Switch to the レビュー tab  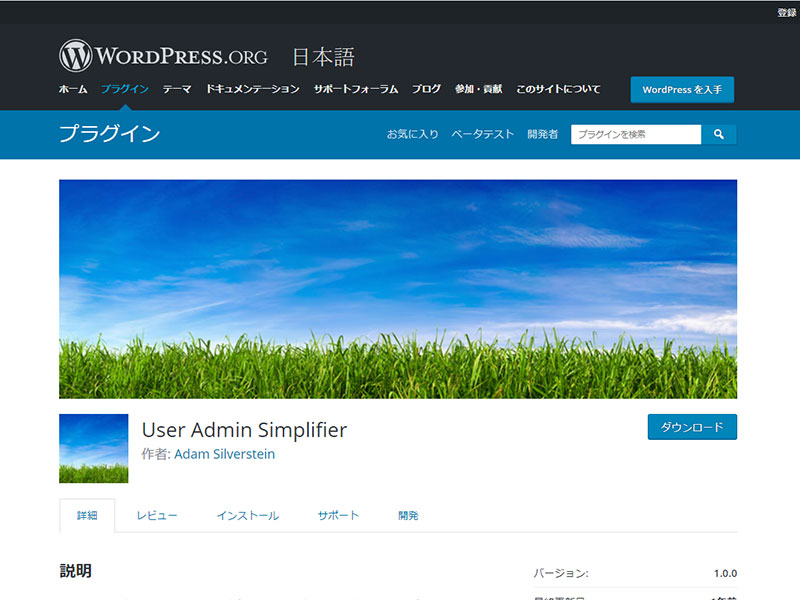(157, 516)
